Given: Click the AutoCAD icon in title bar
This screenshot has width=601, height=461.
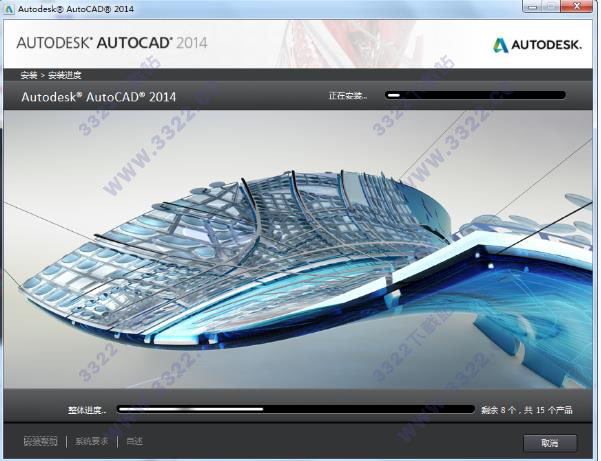Looking at the screenshot, I should coord(9,8).
